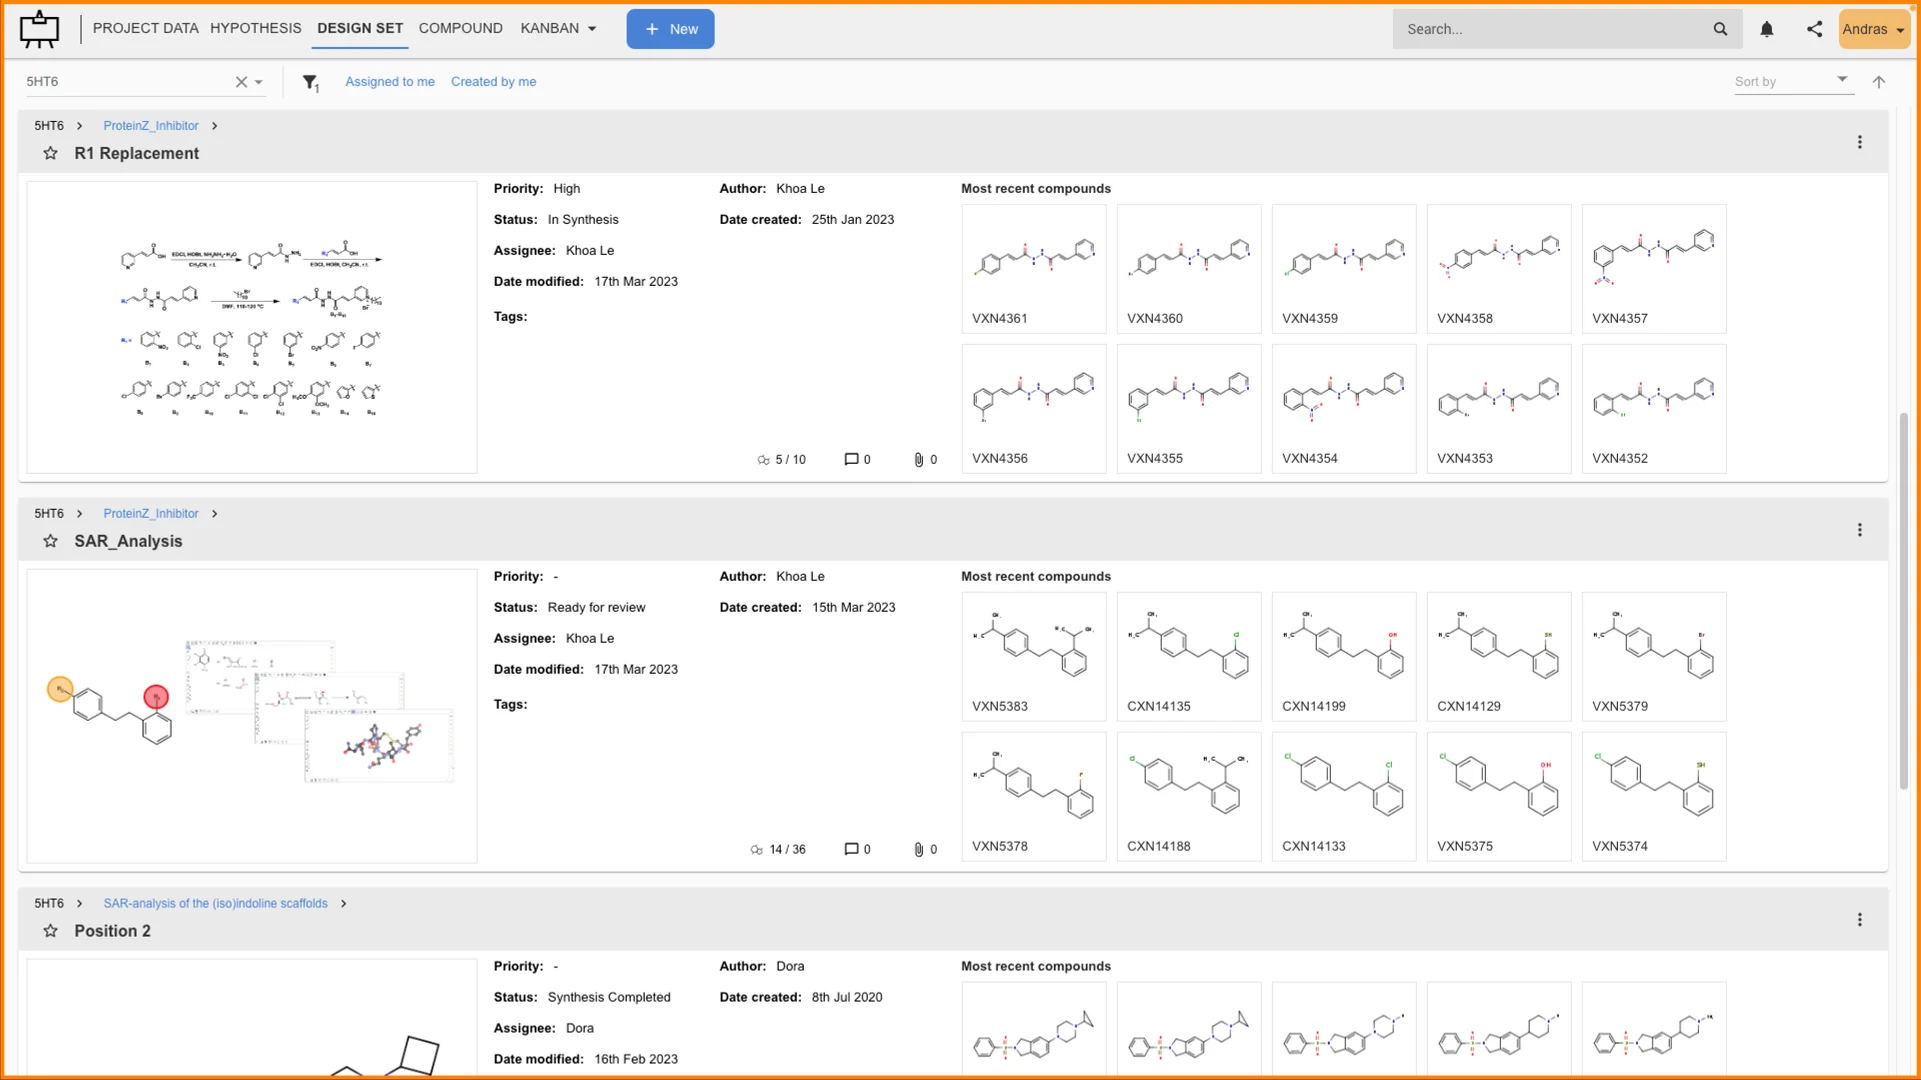Screen dimensions: 1921x1080
Task: Reverse sort order with the up arrow
Action: [1879, 82]
